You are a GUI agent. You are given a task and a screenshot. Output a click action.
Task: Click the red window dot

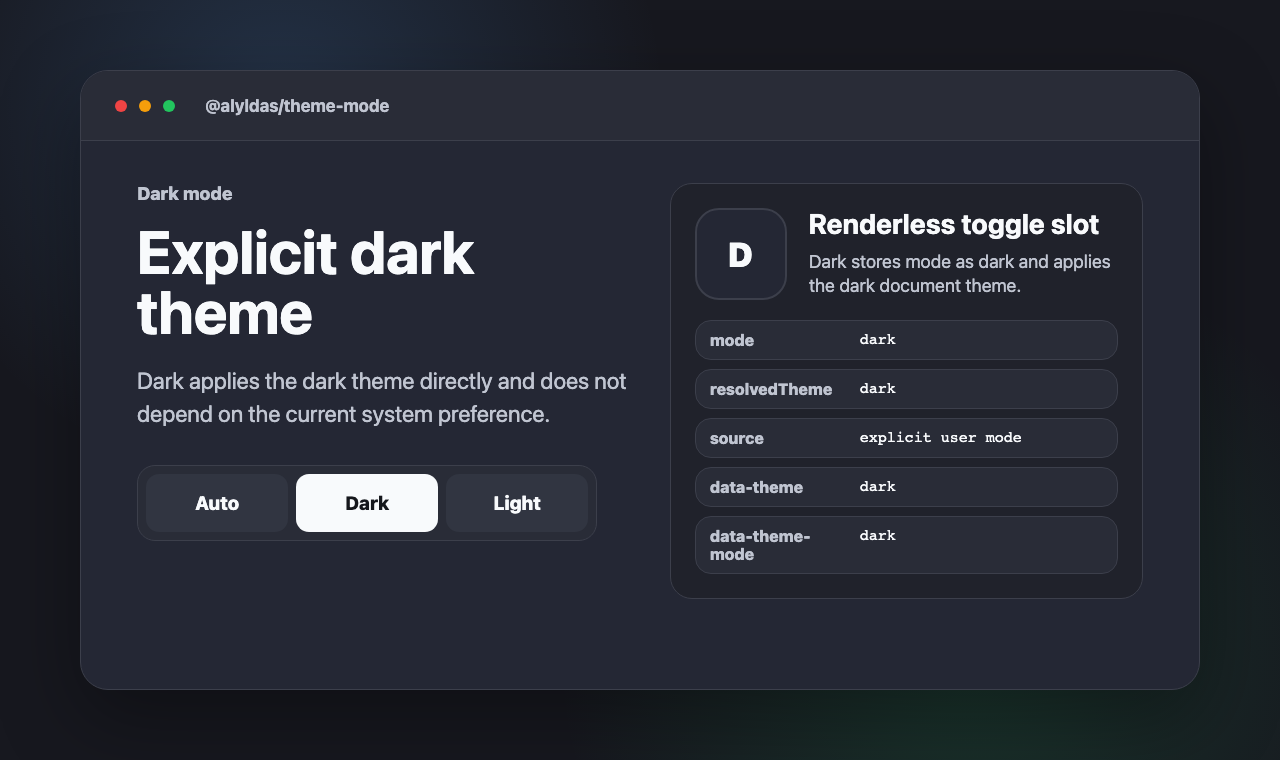point(121,106)
